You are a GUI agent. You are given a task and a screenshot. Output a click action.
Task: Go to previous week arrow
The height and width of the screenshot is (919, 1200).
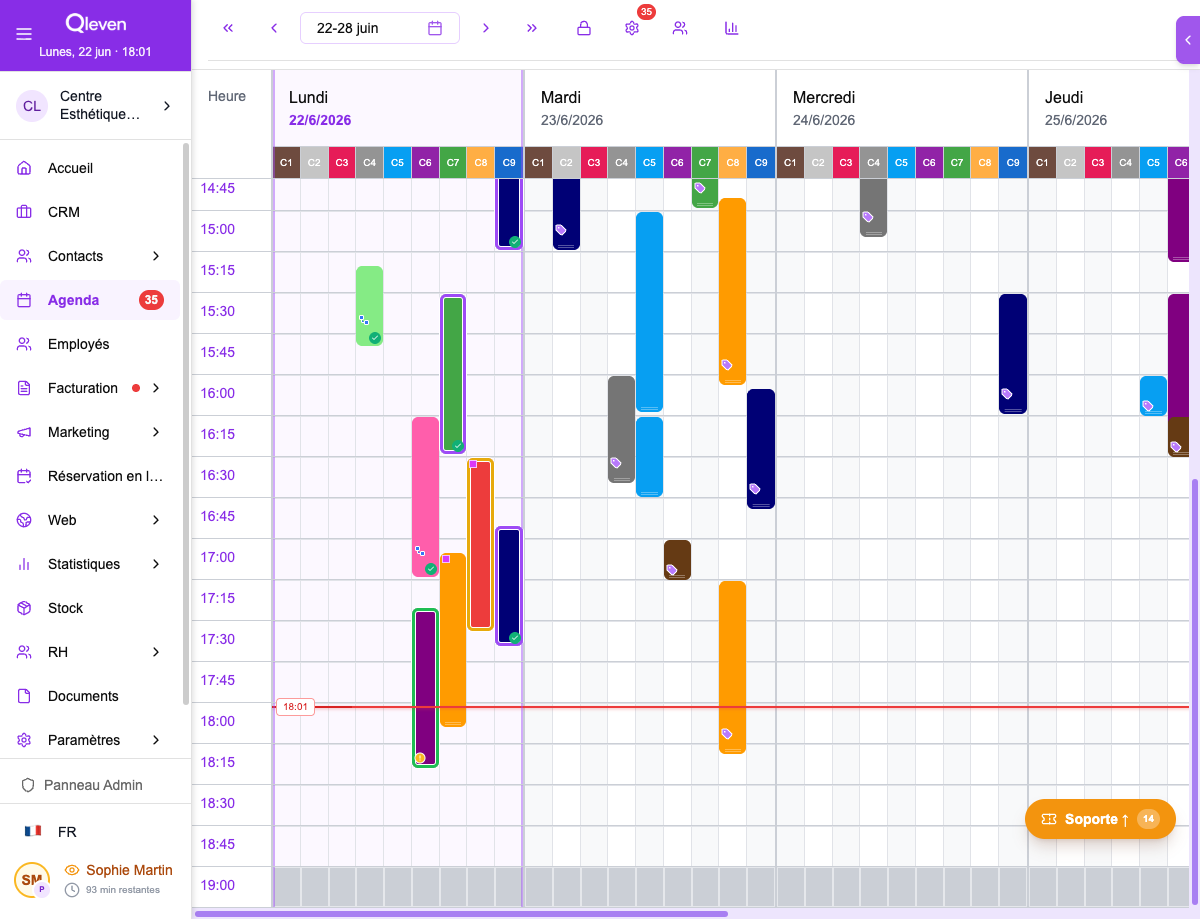click(x=274, y=28)
